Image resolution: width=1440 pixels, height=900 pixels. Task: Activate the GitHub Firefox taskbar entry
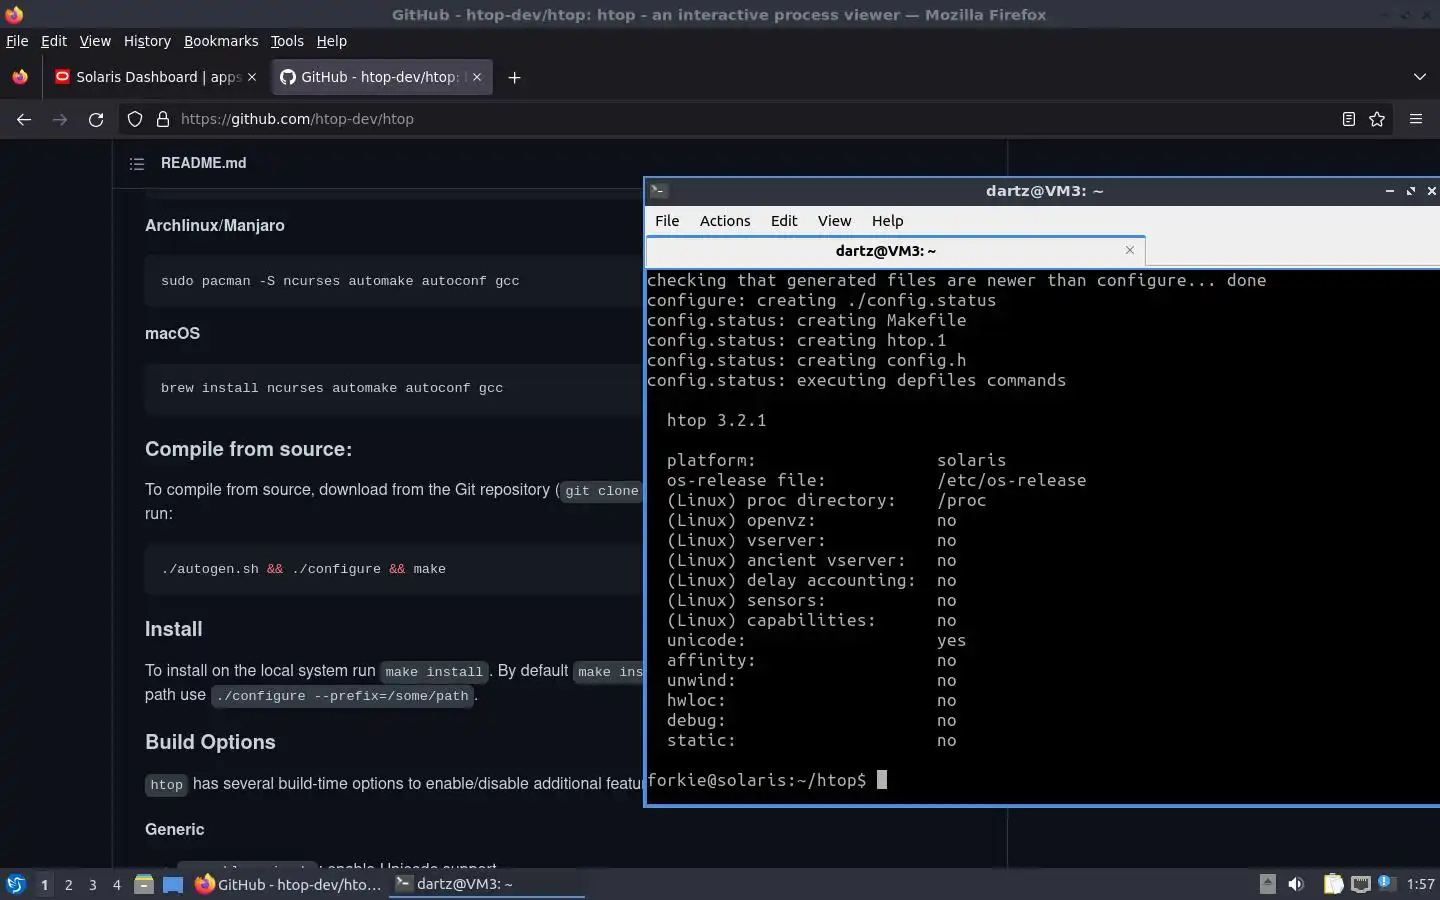click(x=288, y=884)
